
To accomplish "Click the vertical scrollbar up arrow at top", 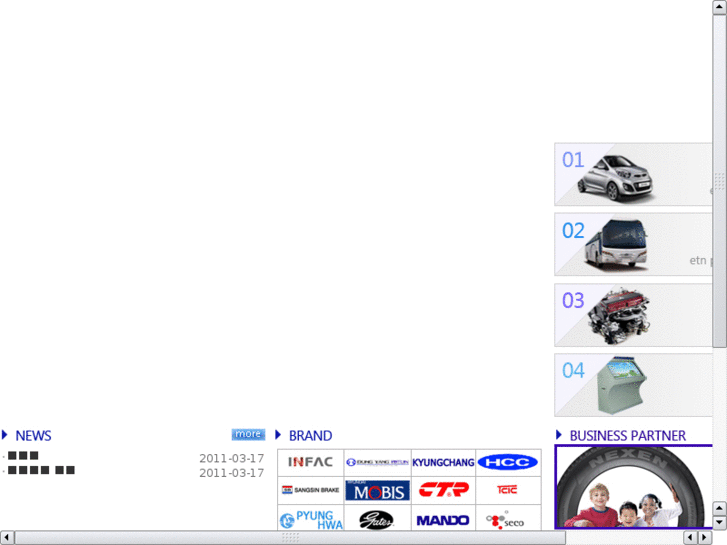I will 720,7.
